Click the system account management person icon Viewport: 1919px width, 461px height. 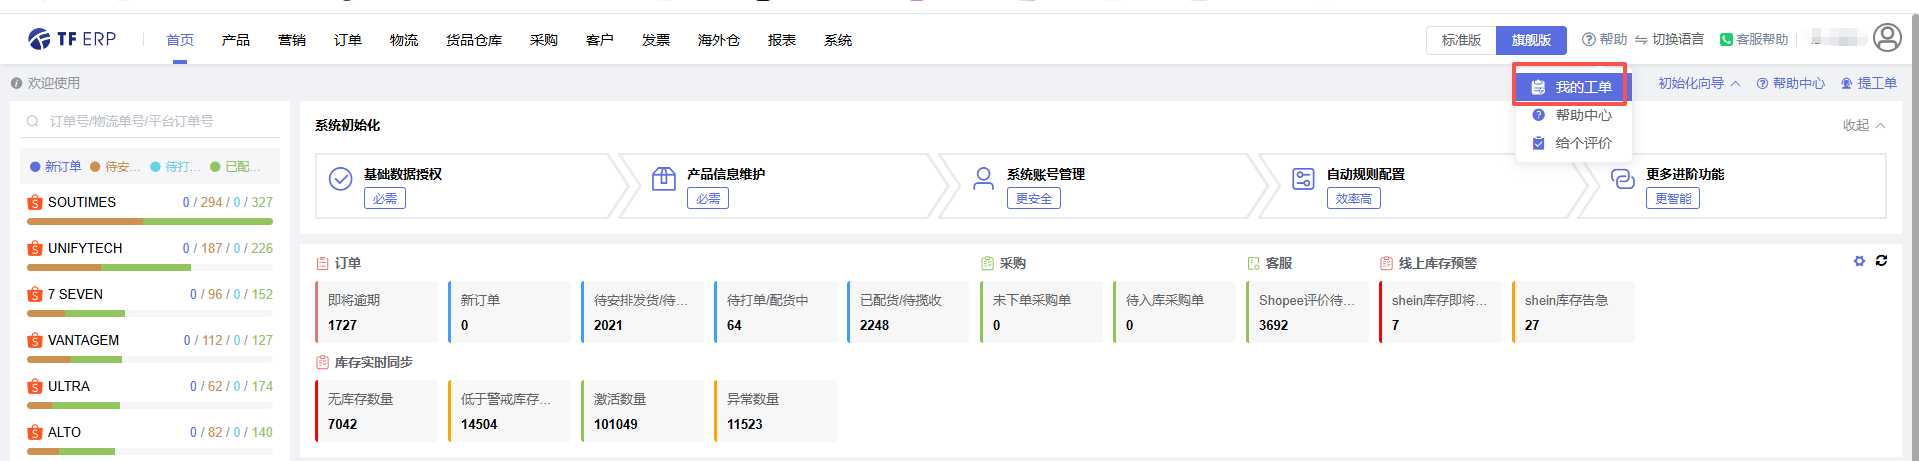(983, 179)
